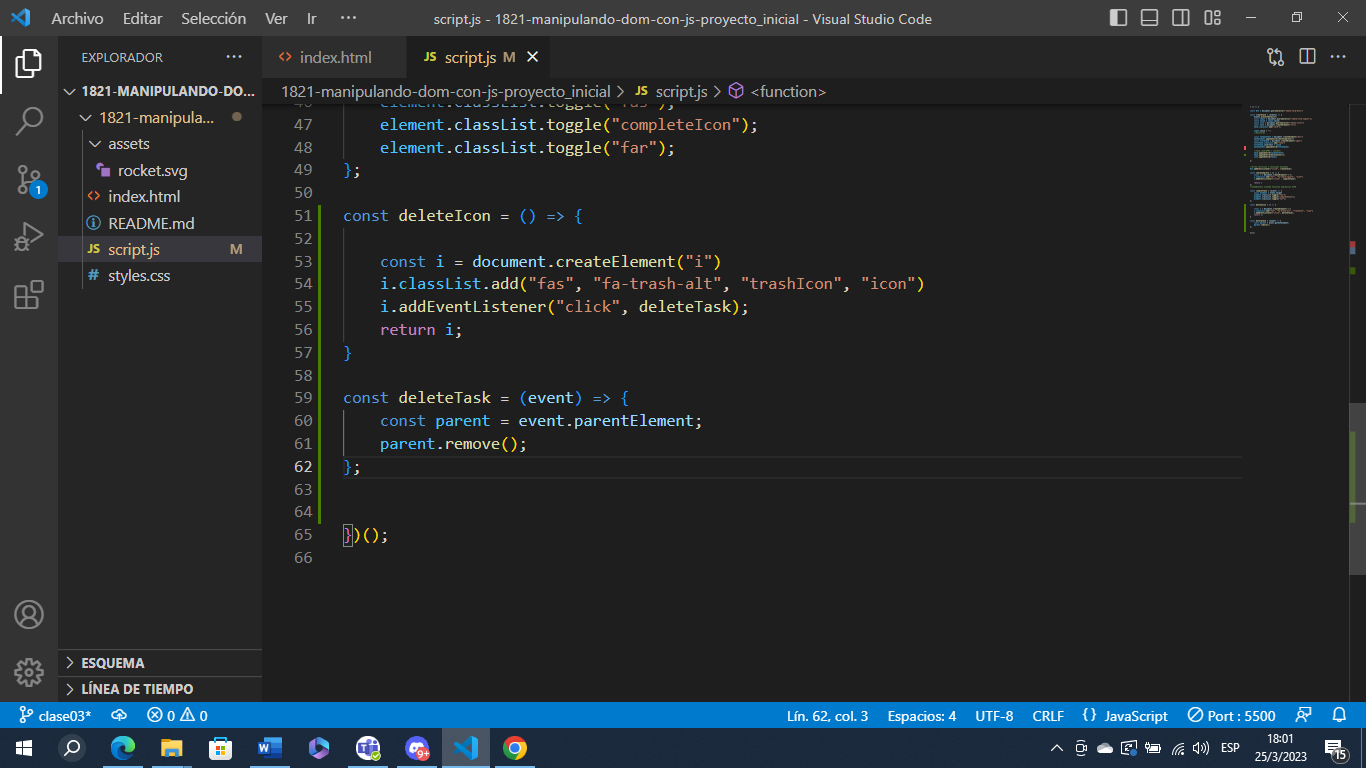The image size is (1366, 768).
Task: Click Lín. 62, col. 3 to go to line
Action: 827,716
